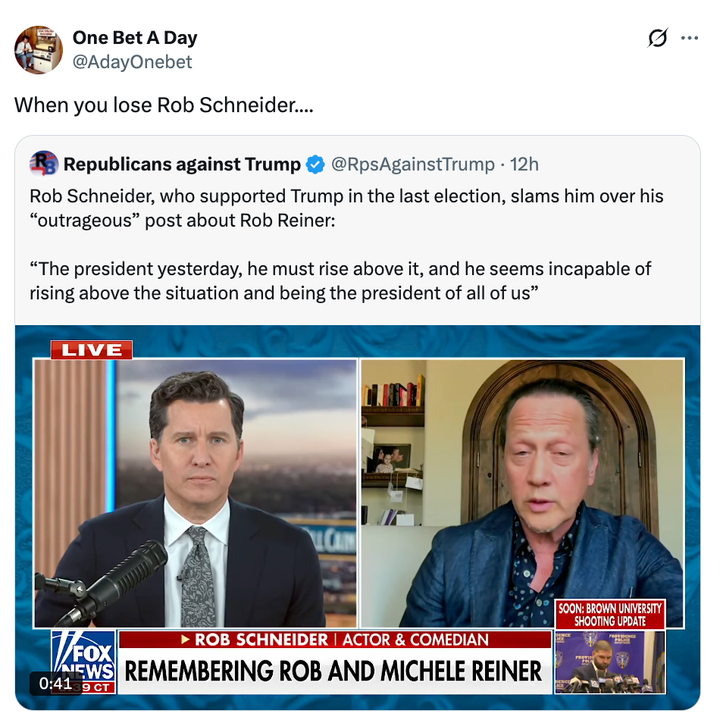Click the Republicans against Trump avatar
The height and width of the screenshot is (720, 720).
(x=44, y=163)
